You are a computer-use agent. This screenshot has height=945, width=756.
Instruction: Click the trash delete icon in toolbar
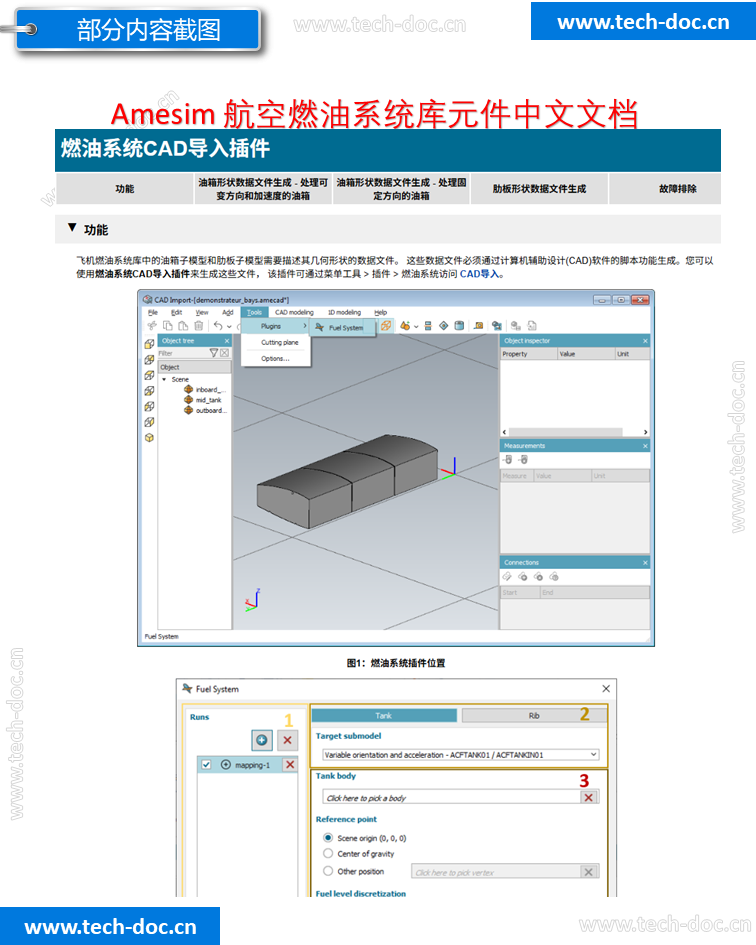(198, 325)
